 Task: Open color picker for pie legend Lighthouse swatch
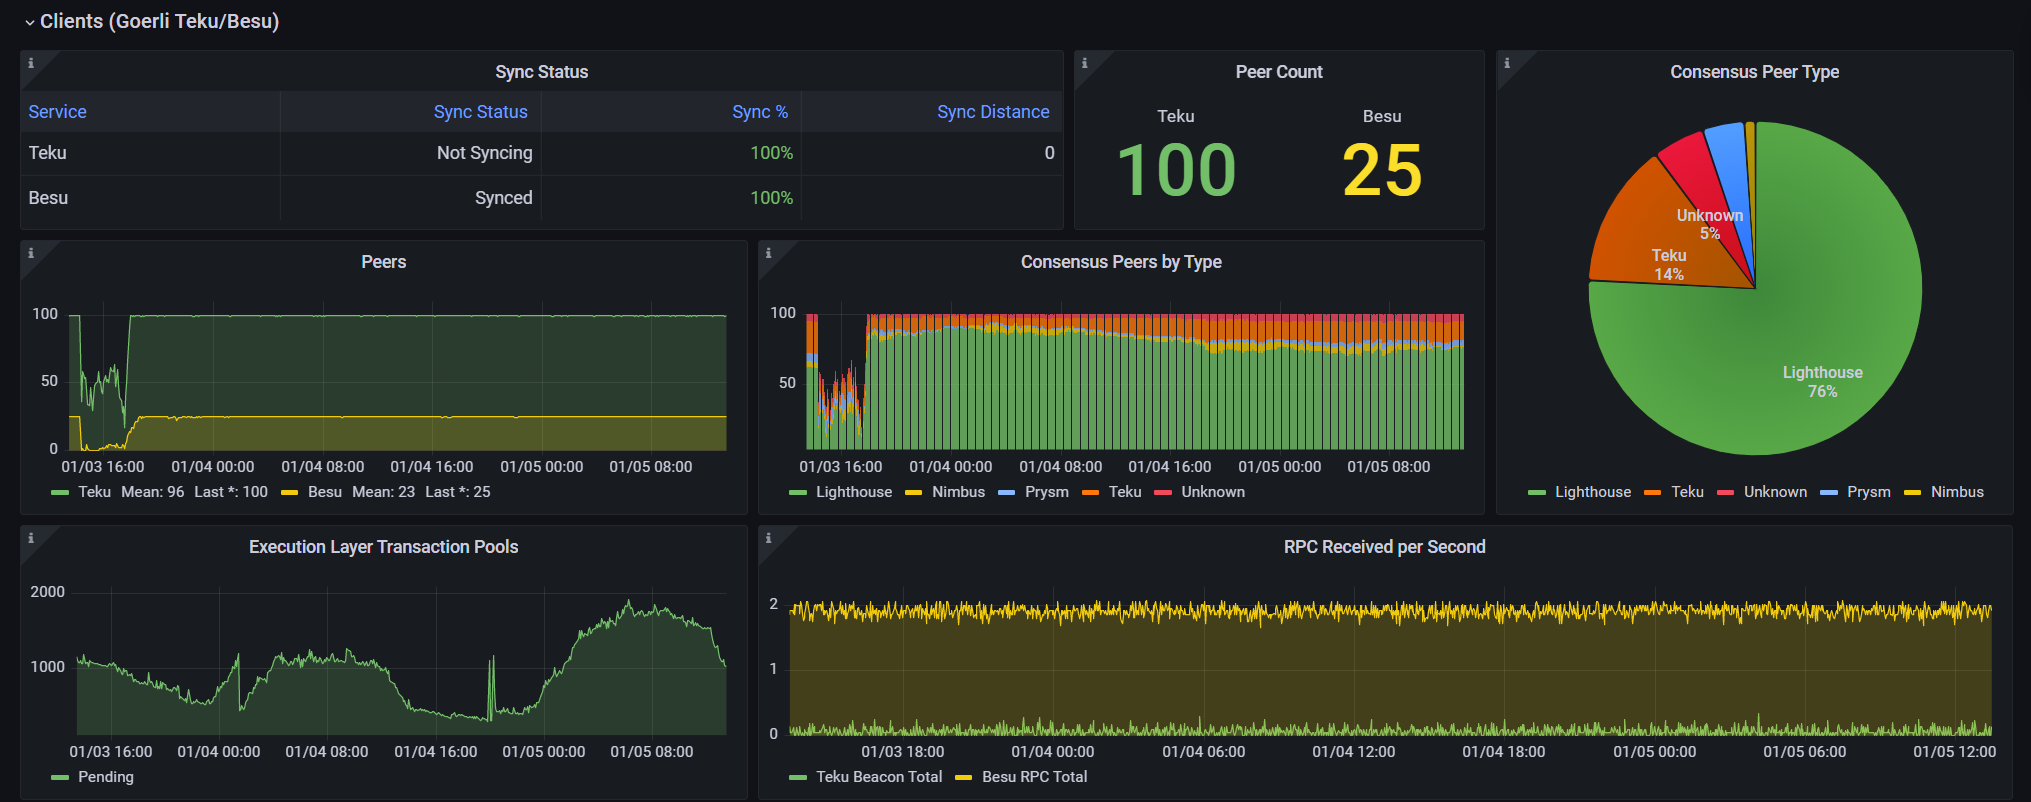[1537, 493]
